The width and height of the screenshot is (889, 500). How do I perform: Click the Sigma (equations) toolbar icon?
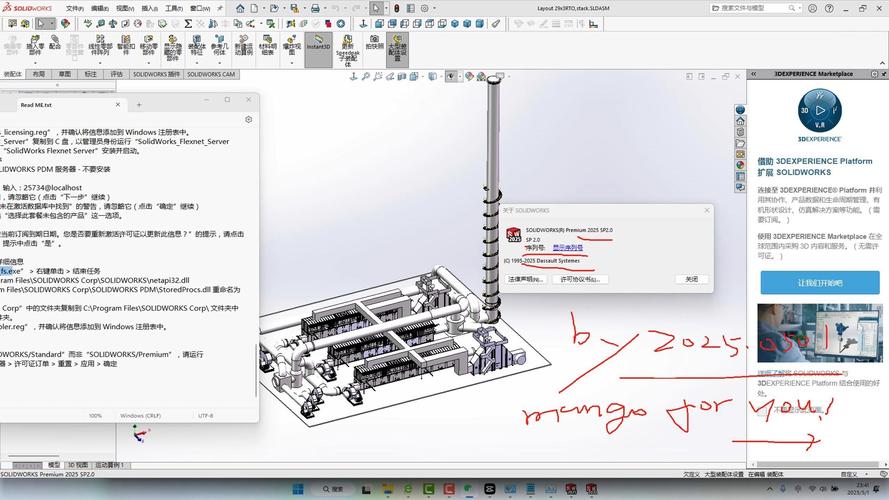pyautogui.click(x=188, y=24)
